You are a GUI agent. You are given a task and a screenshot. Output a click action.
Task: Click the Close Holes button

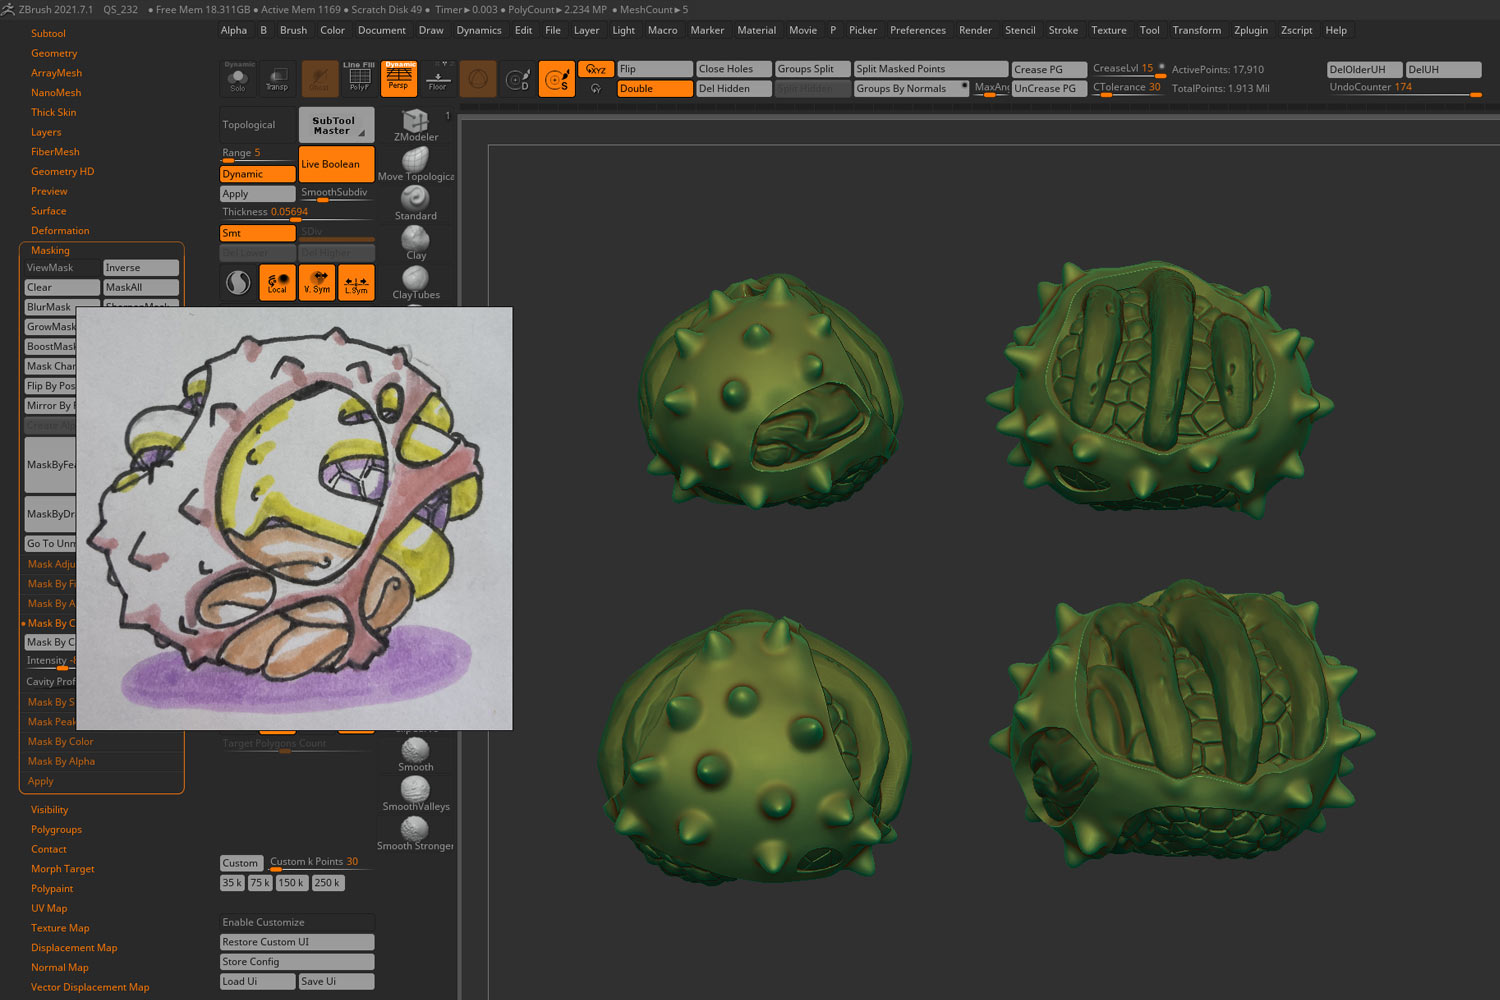tap(734, 69)
